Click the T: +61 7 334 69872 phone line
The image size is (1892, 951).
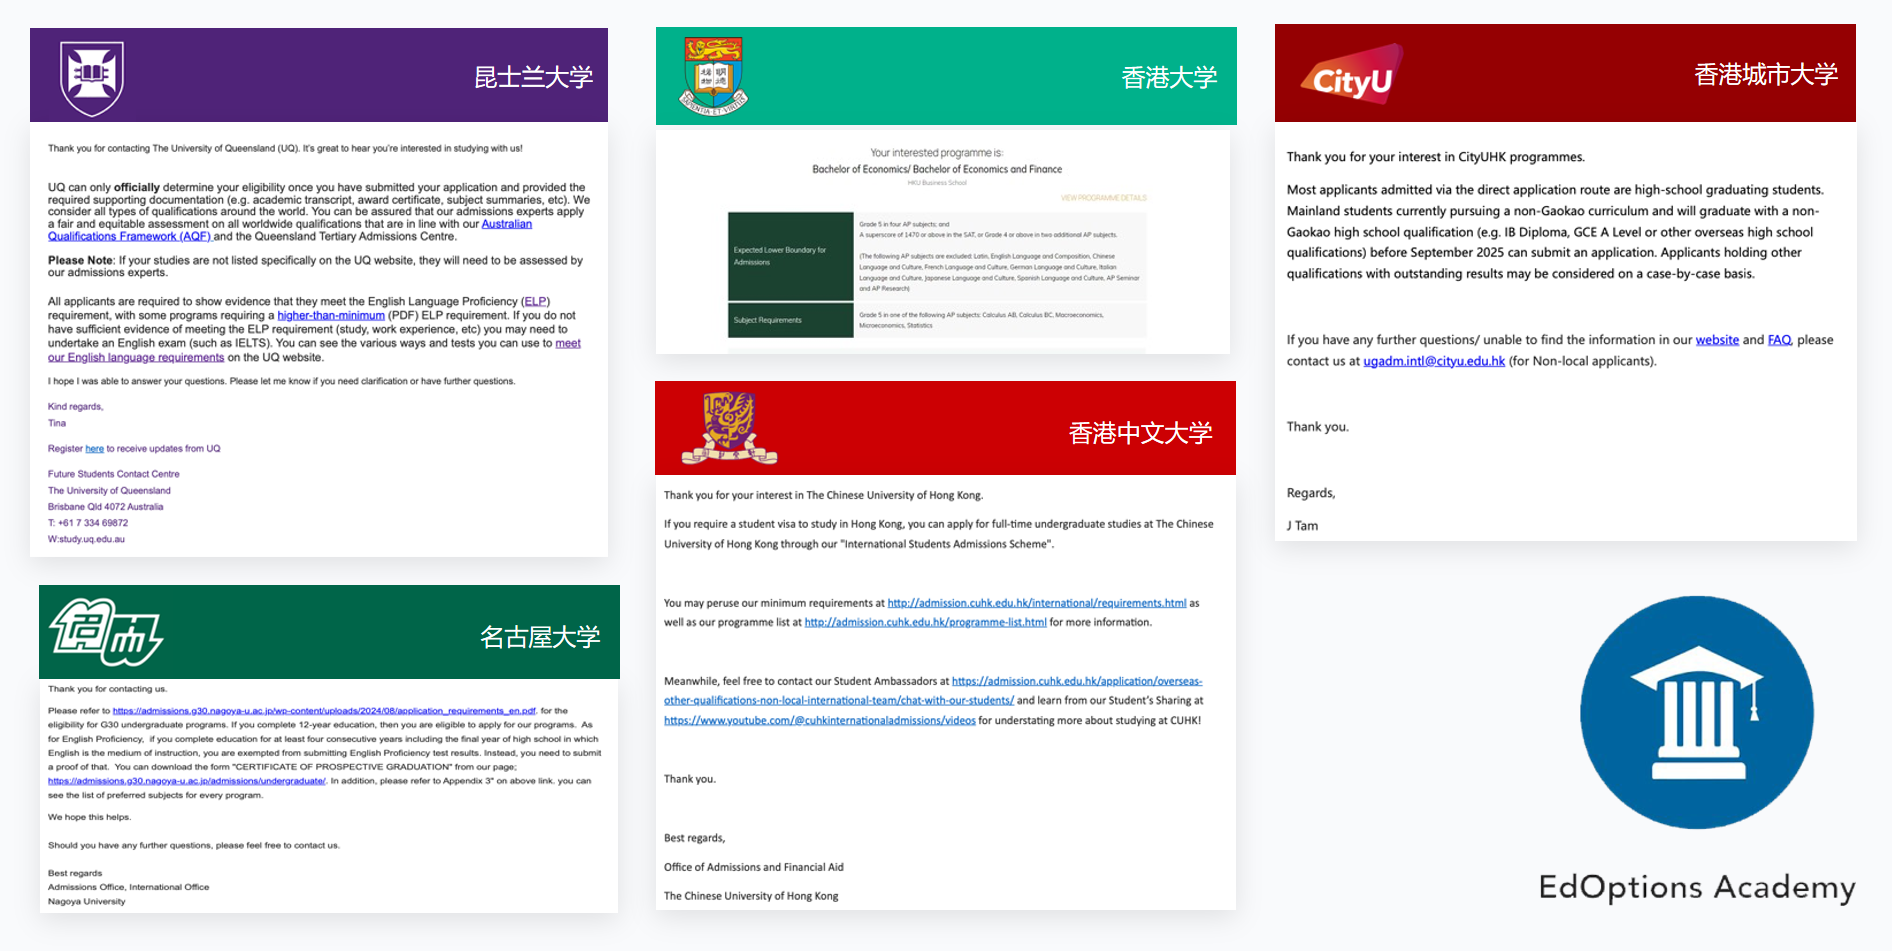coord(88,523)
